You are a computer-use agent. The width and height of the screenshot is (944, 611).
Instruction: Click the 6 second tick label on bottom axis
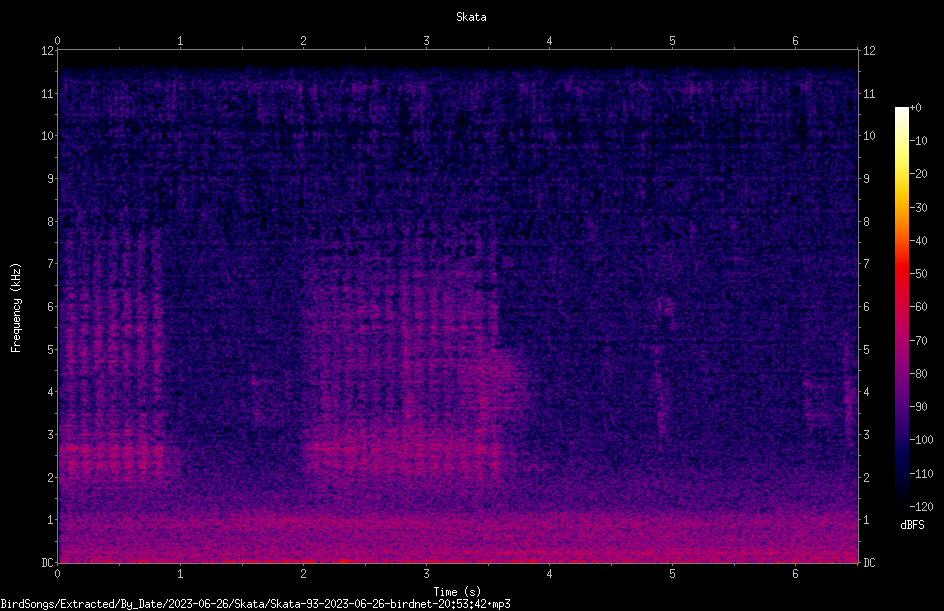795,574
